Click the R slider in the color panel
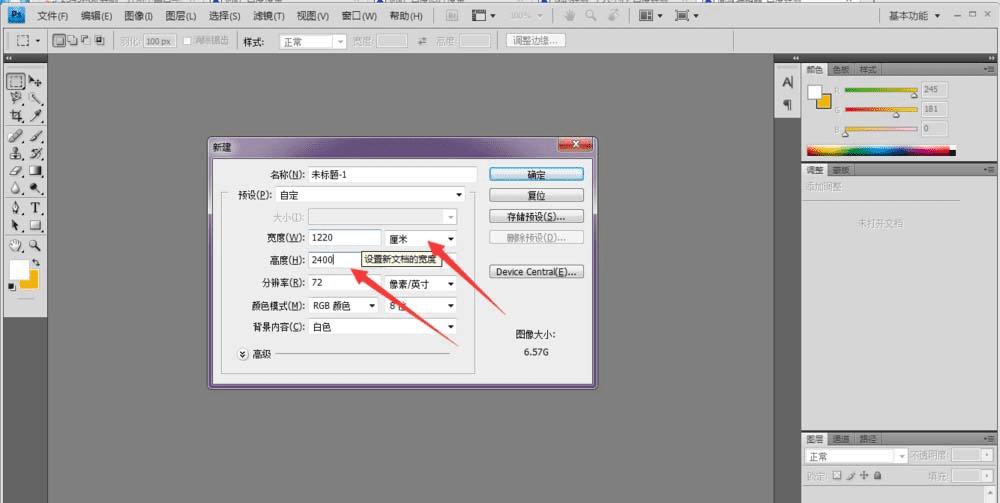Viewport: 1000px width, 503px height. 881,91
